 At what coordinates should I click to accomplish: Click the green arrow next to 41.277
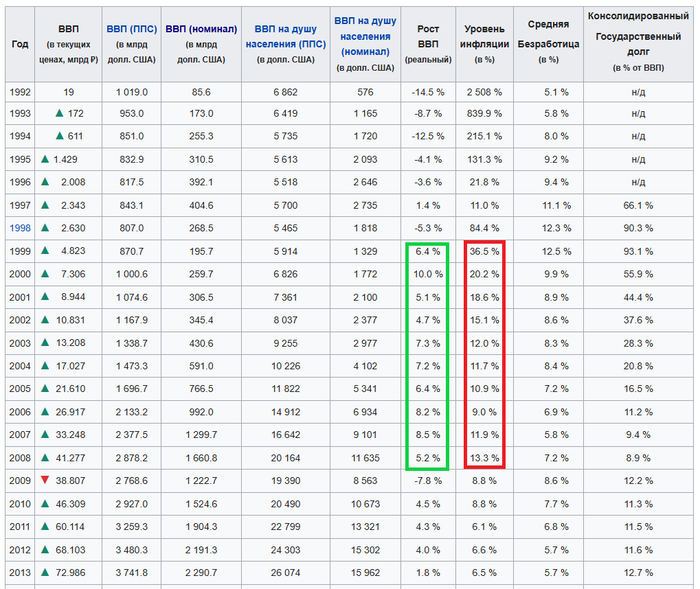click(x=46, y=458)
